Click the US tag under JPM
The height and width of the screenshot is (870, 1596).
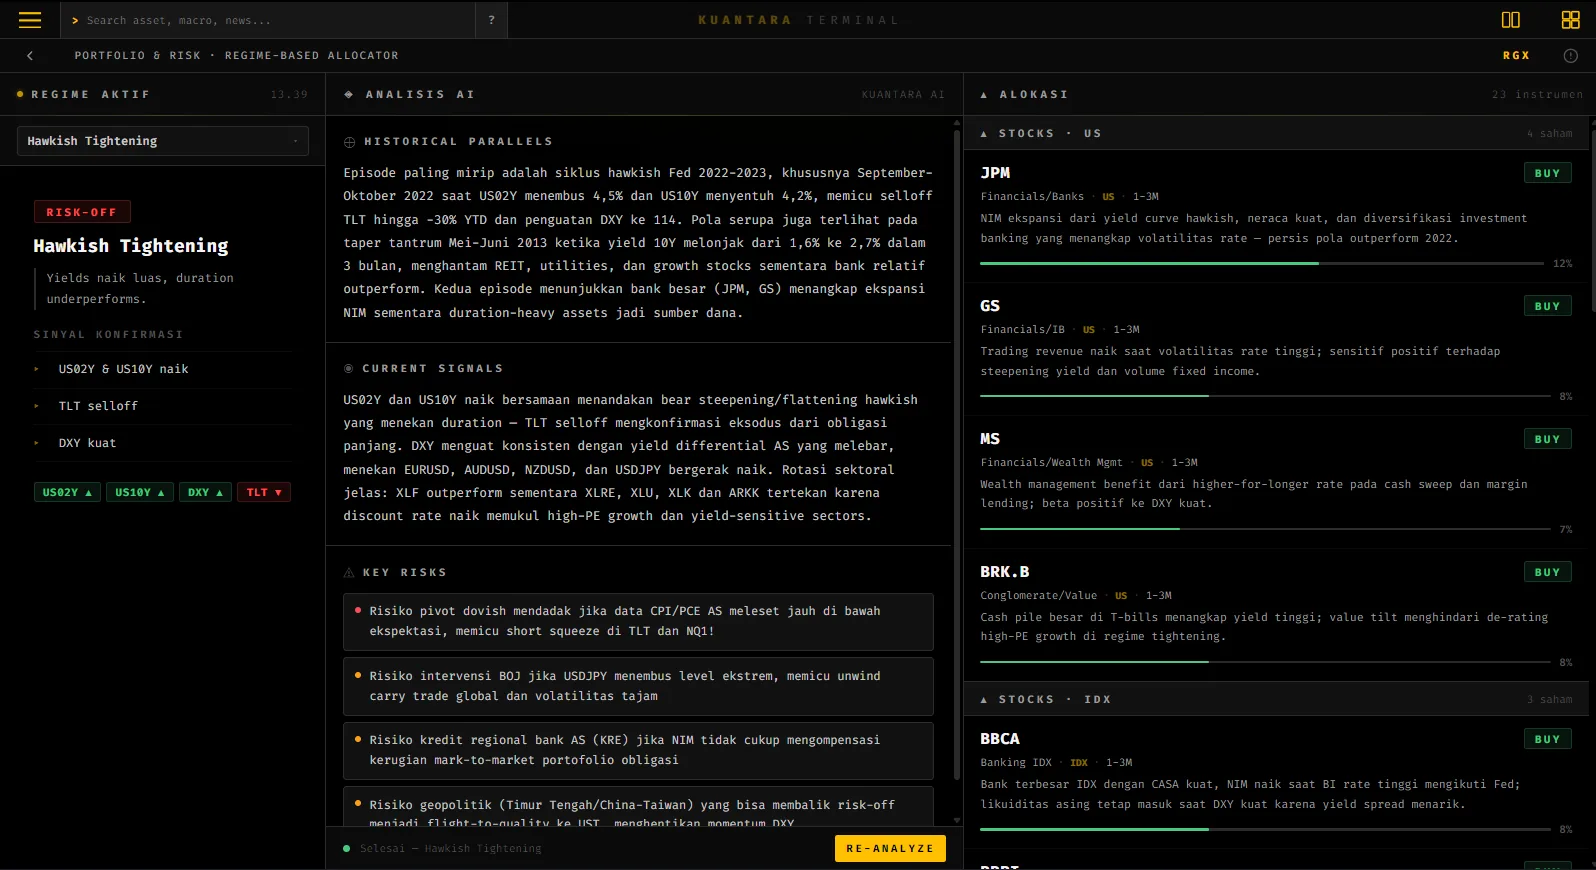1108,197
